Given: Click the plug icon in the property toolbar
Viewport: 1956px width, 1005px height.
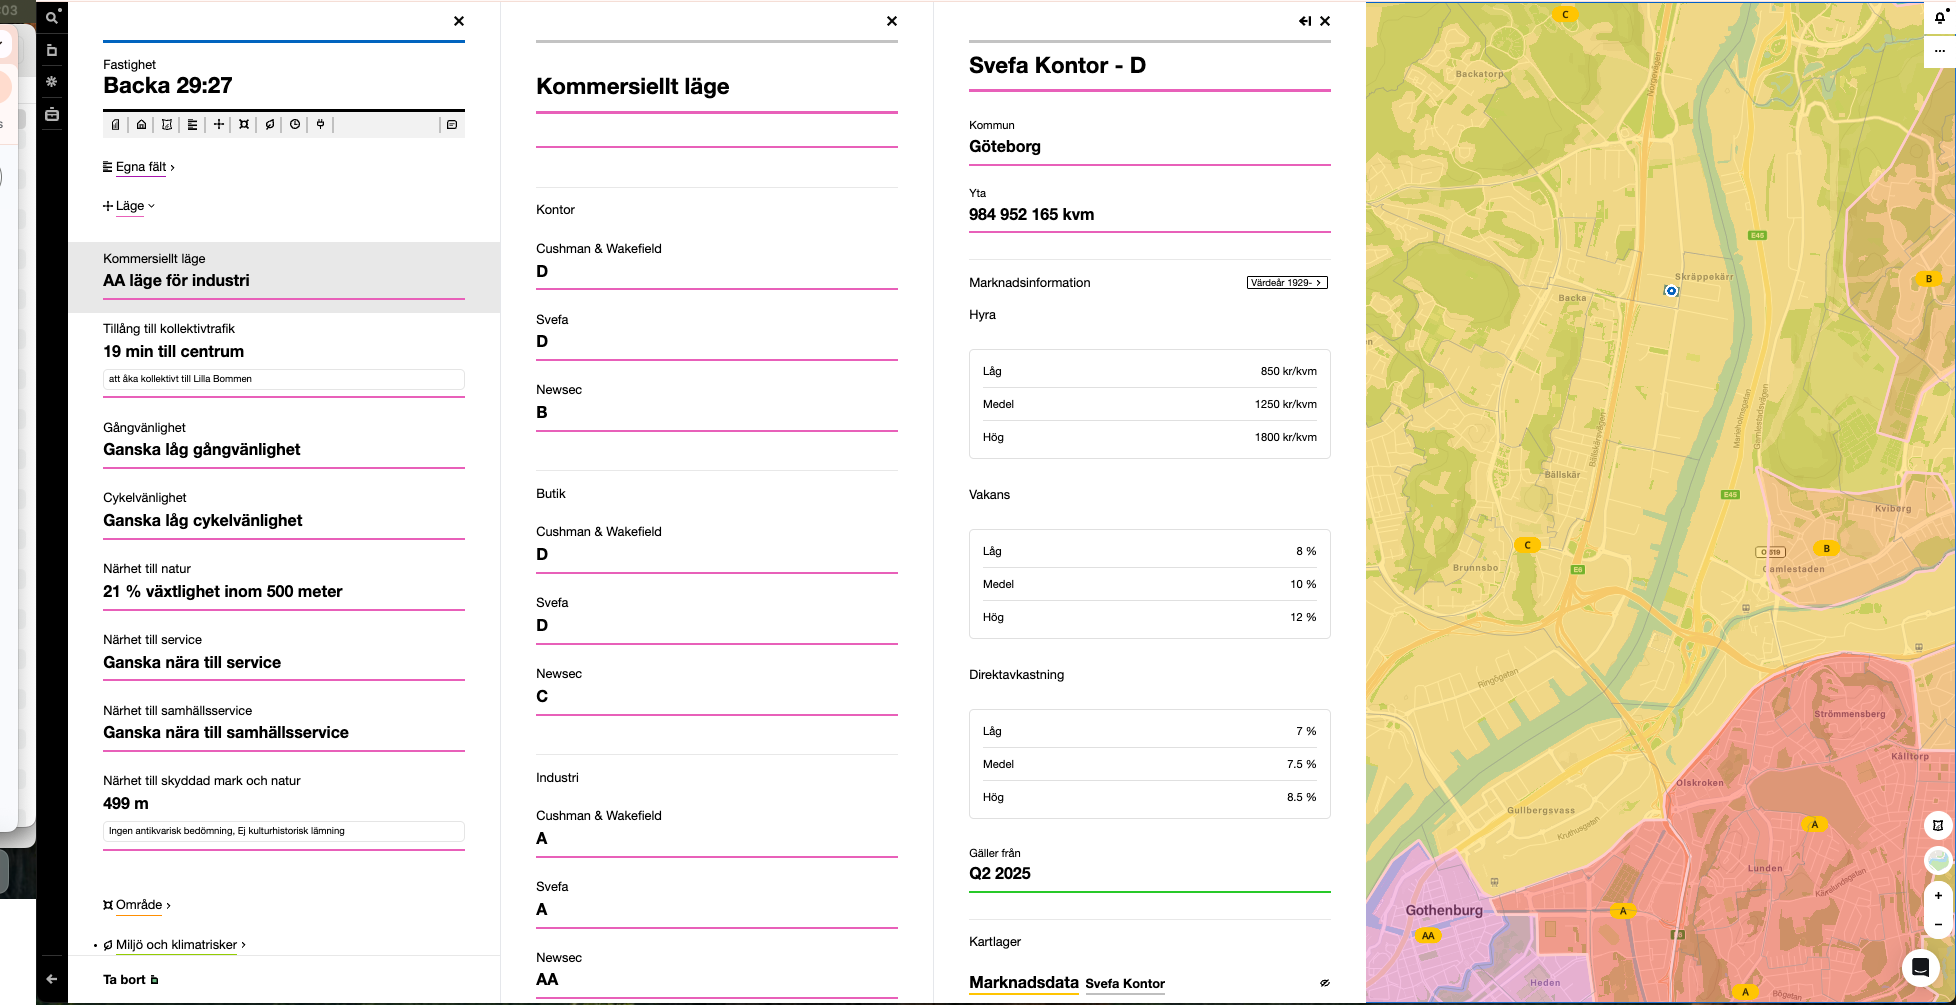Looking at the screenshot, I should [321, 125].
